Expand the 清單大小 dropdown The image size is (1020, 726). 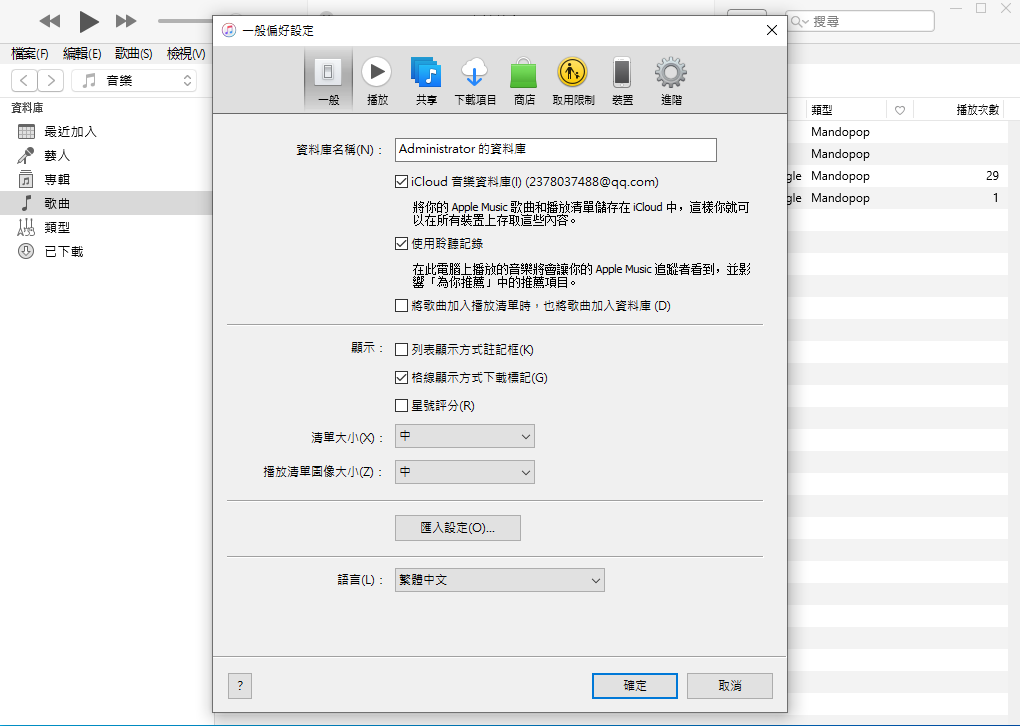pyautogui.click(x=465, y=436)
